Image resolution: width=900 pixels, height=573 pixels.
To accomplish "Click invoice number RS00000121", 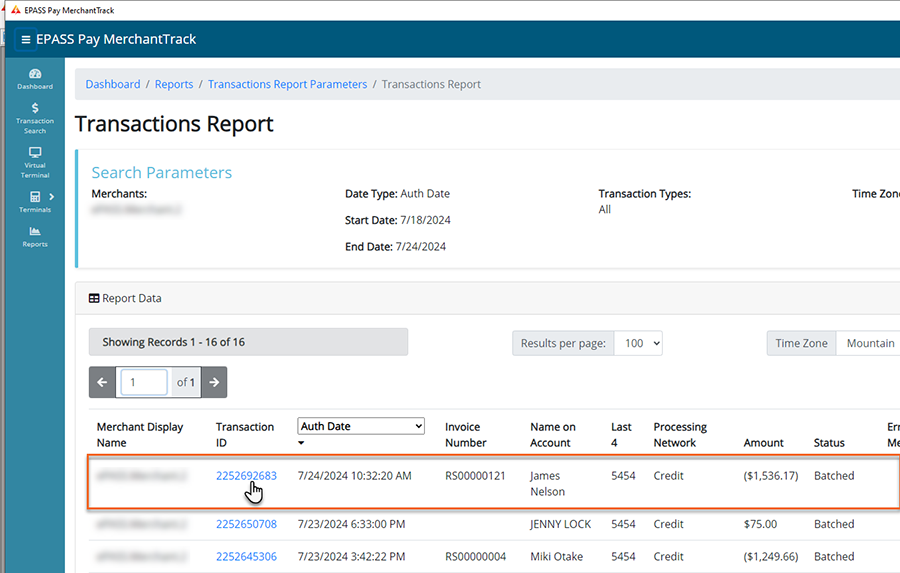I will coord(475,476).
